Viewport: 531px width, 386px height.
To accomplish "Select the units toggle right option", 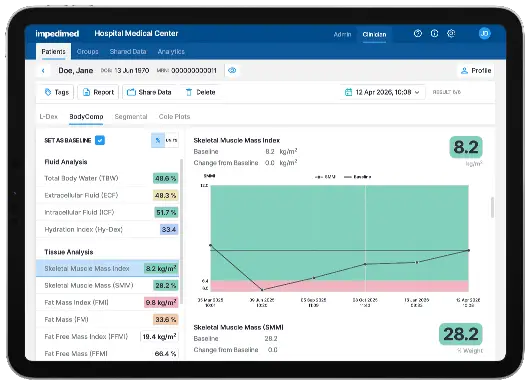I will point(171,140).
